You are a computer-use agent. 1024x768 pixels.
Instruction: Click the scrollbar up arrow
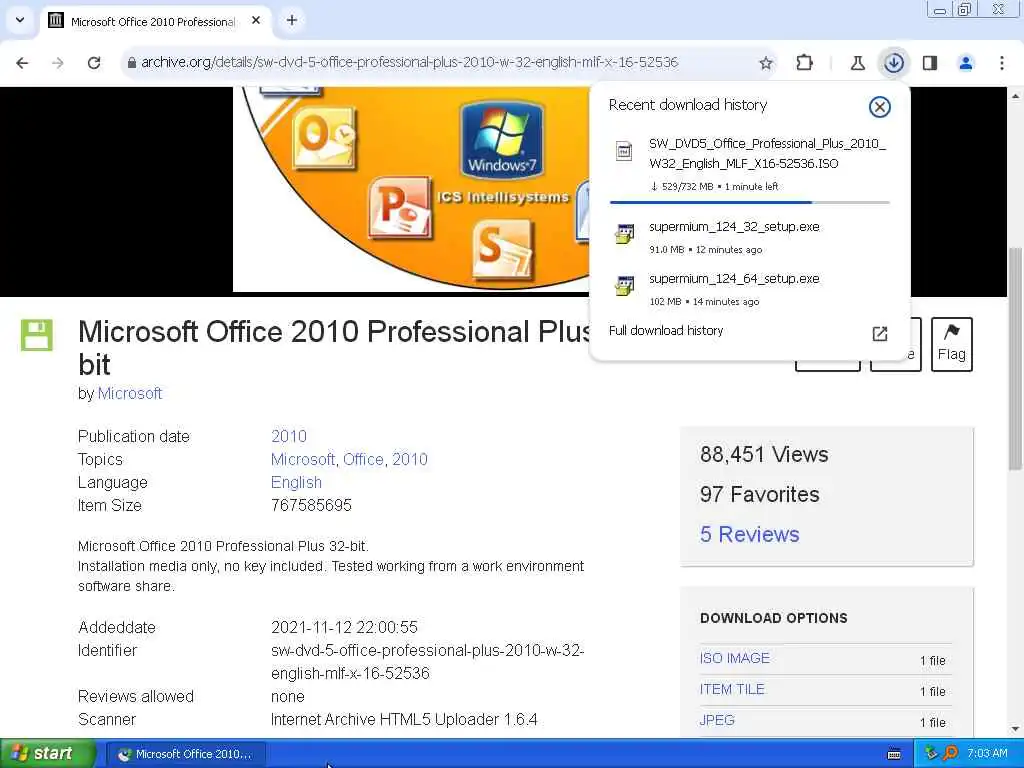click(x=1015, y=96)
